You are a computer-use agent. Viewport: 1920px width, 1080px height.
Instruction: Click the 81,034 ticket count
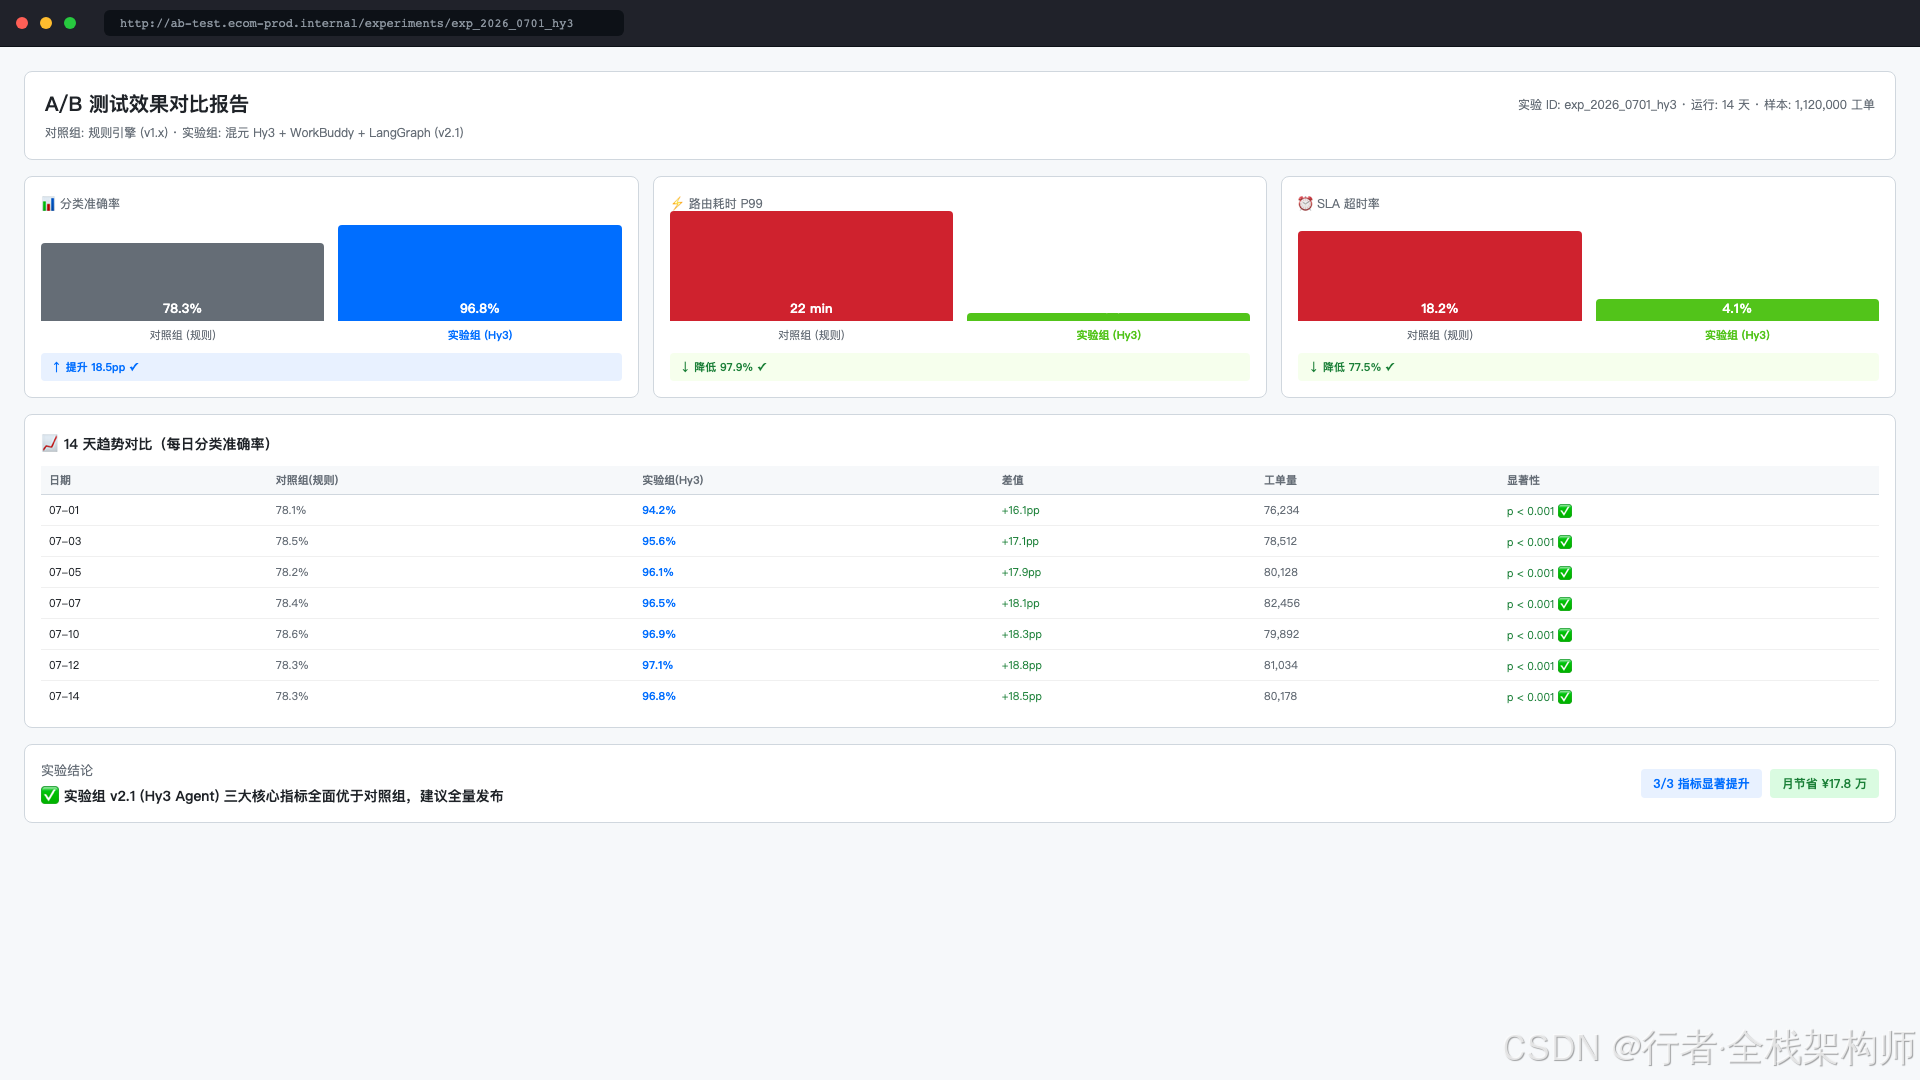tap(1280, 665)
